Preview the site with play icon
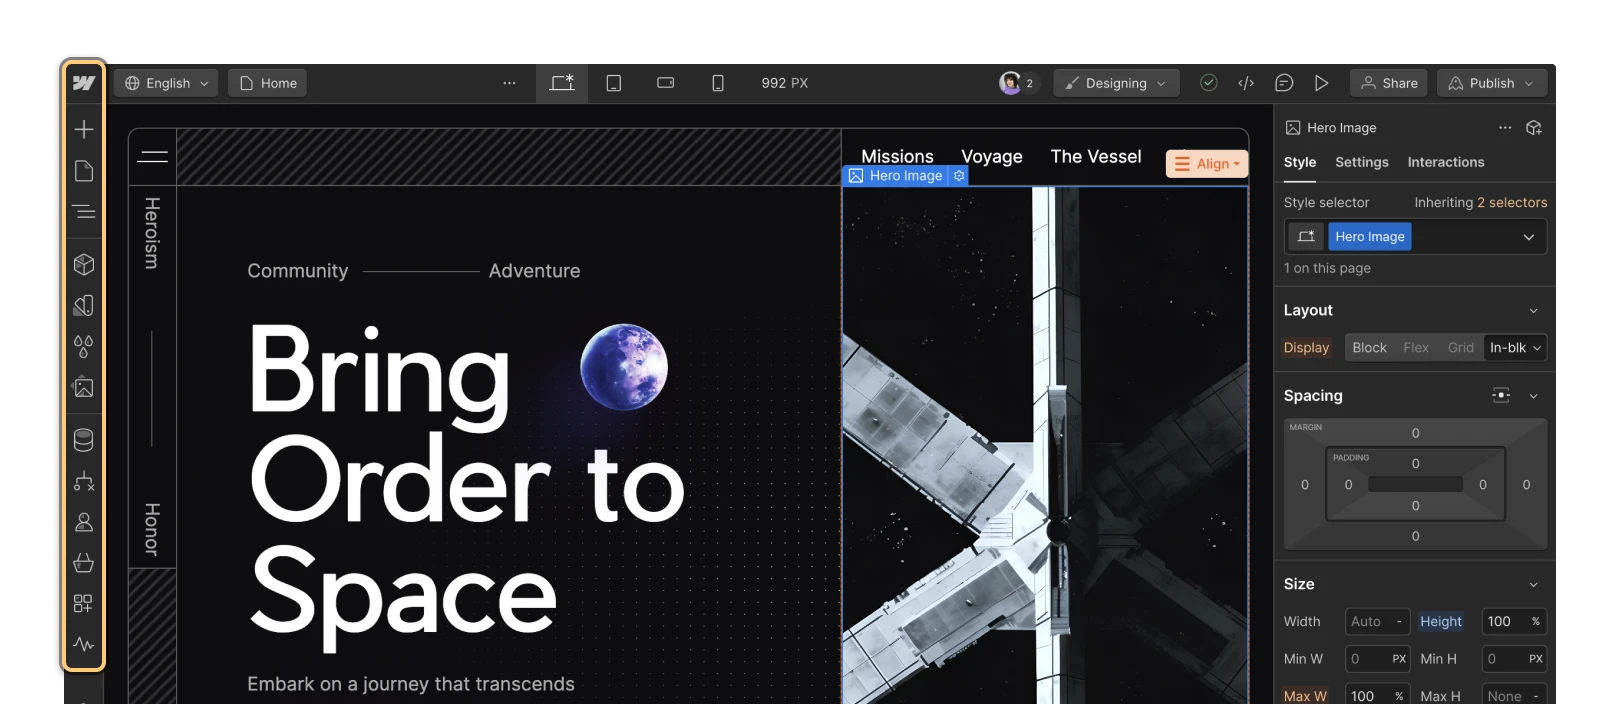 (x=1322, y=83)
